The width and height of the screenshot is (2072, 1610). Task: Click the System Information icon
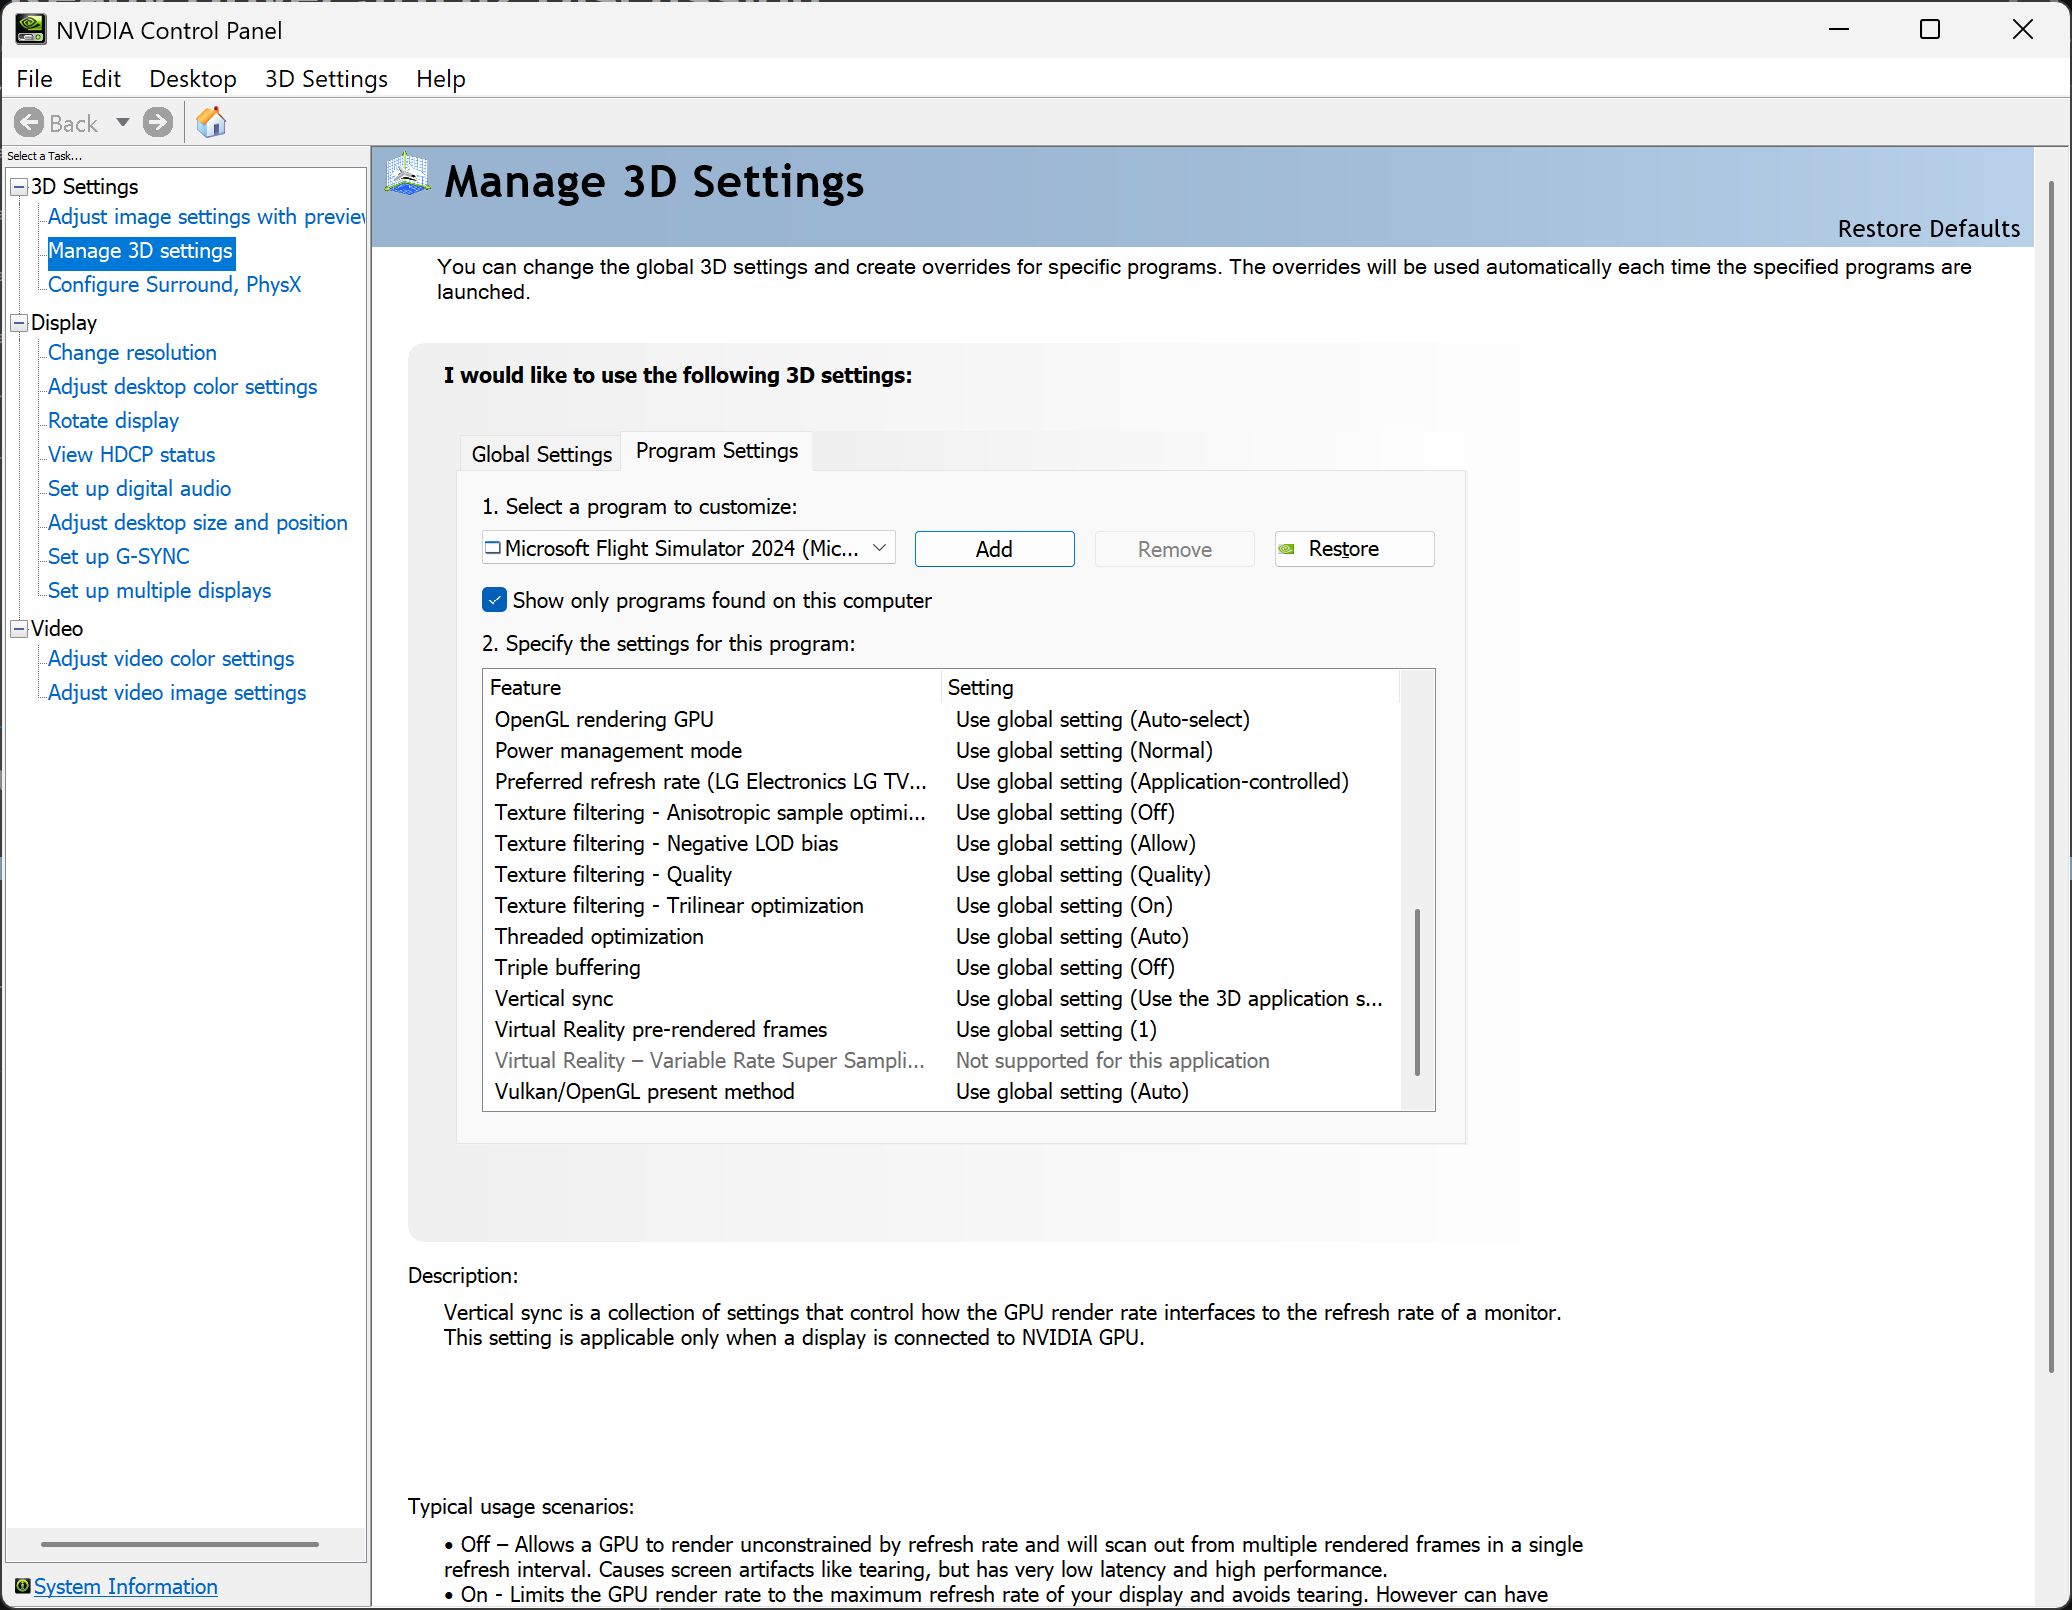pyautogui.click(x=22, y=1586)
